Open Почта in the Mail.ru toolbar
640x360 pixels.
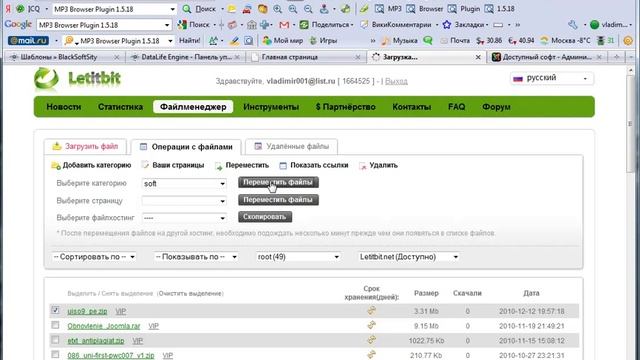[455, 41]
